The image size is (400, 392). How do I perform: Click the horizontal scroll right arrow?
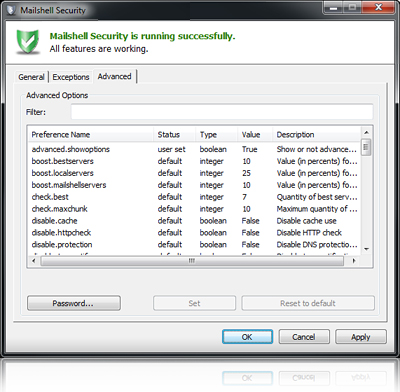click(x=354, y=261)
